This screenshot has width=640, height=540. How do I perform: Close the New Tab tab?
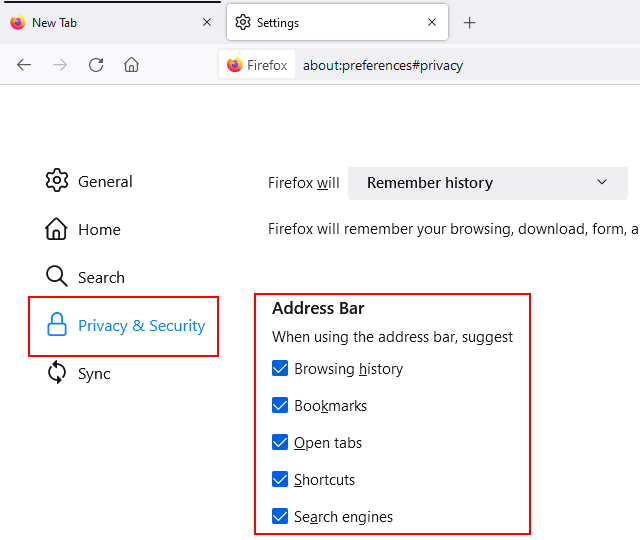(x=207, y=22)
